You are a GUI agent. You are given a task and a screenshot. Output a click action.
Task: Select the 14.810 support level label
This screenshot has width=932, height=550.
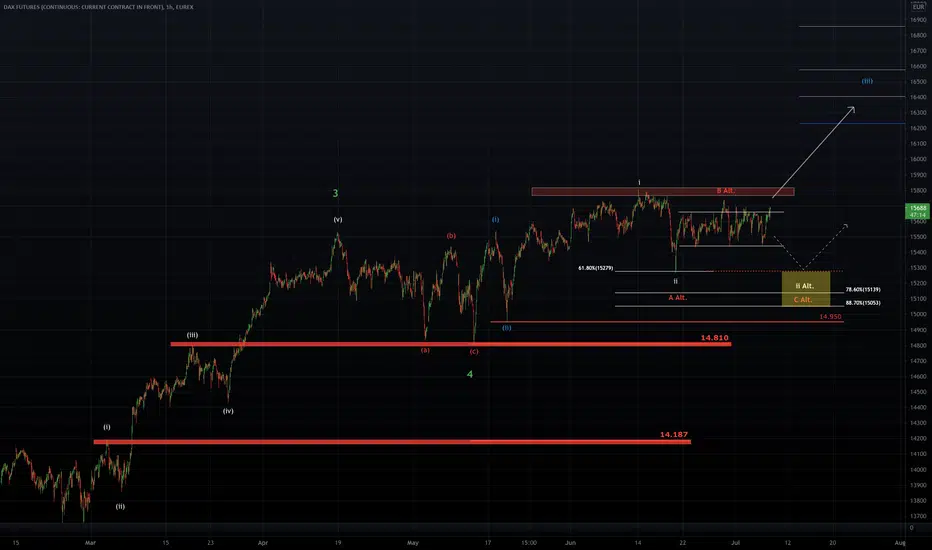pos(714,338)
